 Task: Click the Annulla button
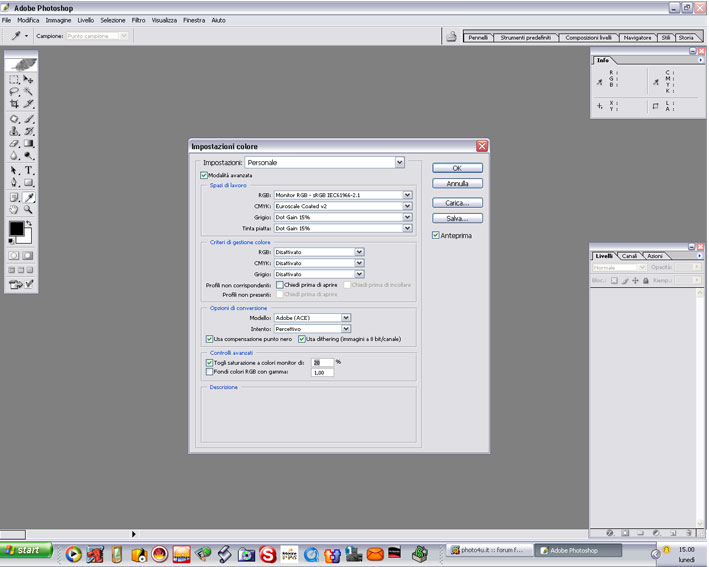click(x=457, y=184)
